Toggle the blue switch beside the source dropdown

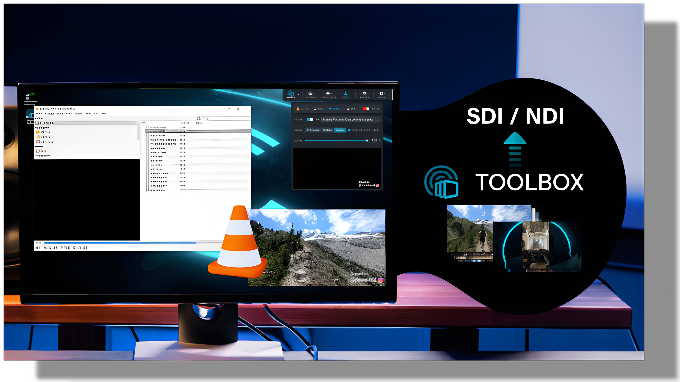click(310, 119)
